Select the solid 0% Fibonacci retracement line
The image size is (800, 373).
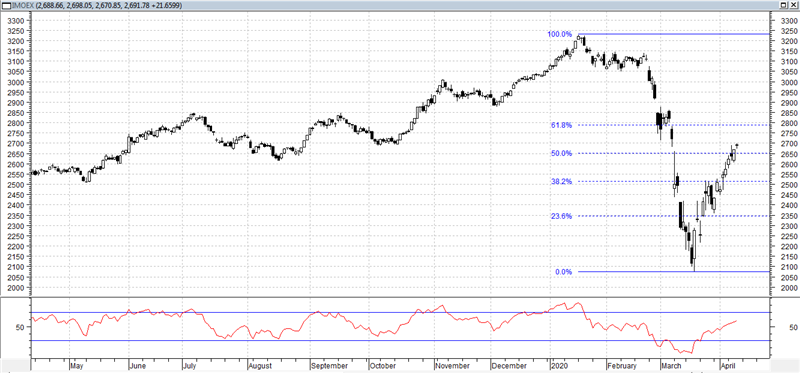pos(673,271)
